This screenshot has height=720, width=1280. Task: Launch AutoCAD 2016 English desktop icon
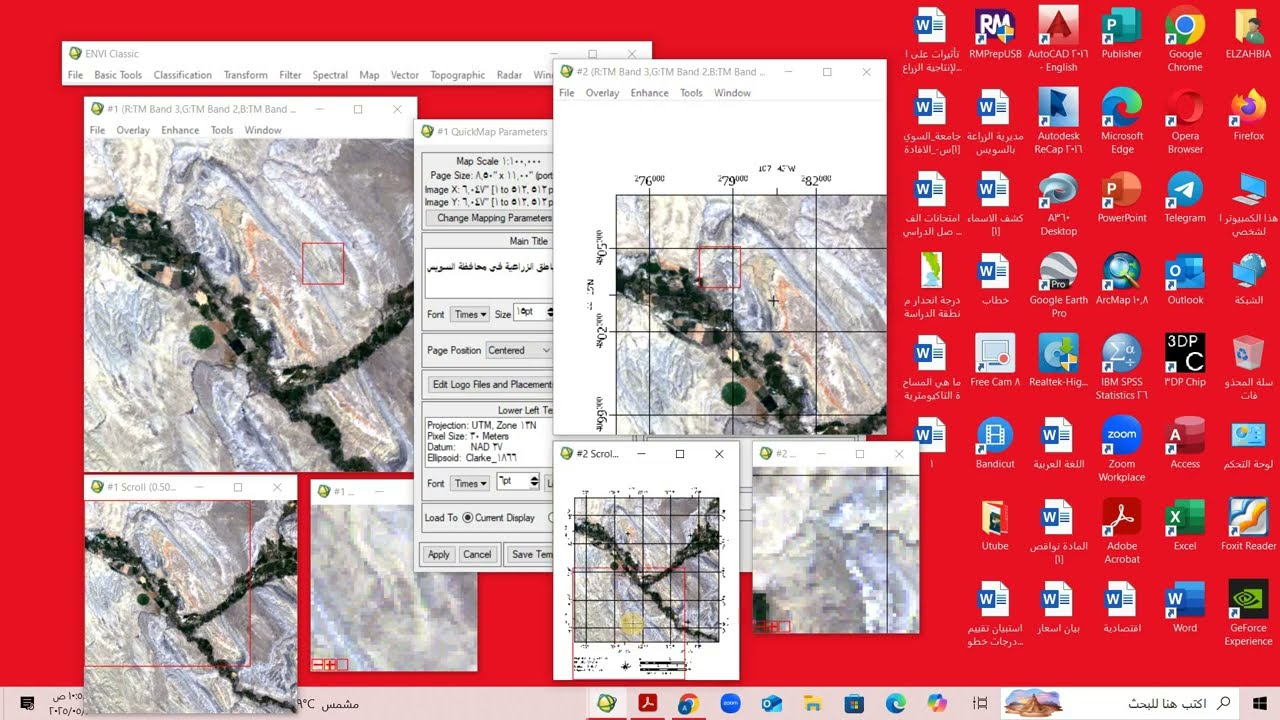tap(1058, 40)
